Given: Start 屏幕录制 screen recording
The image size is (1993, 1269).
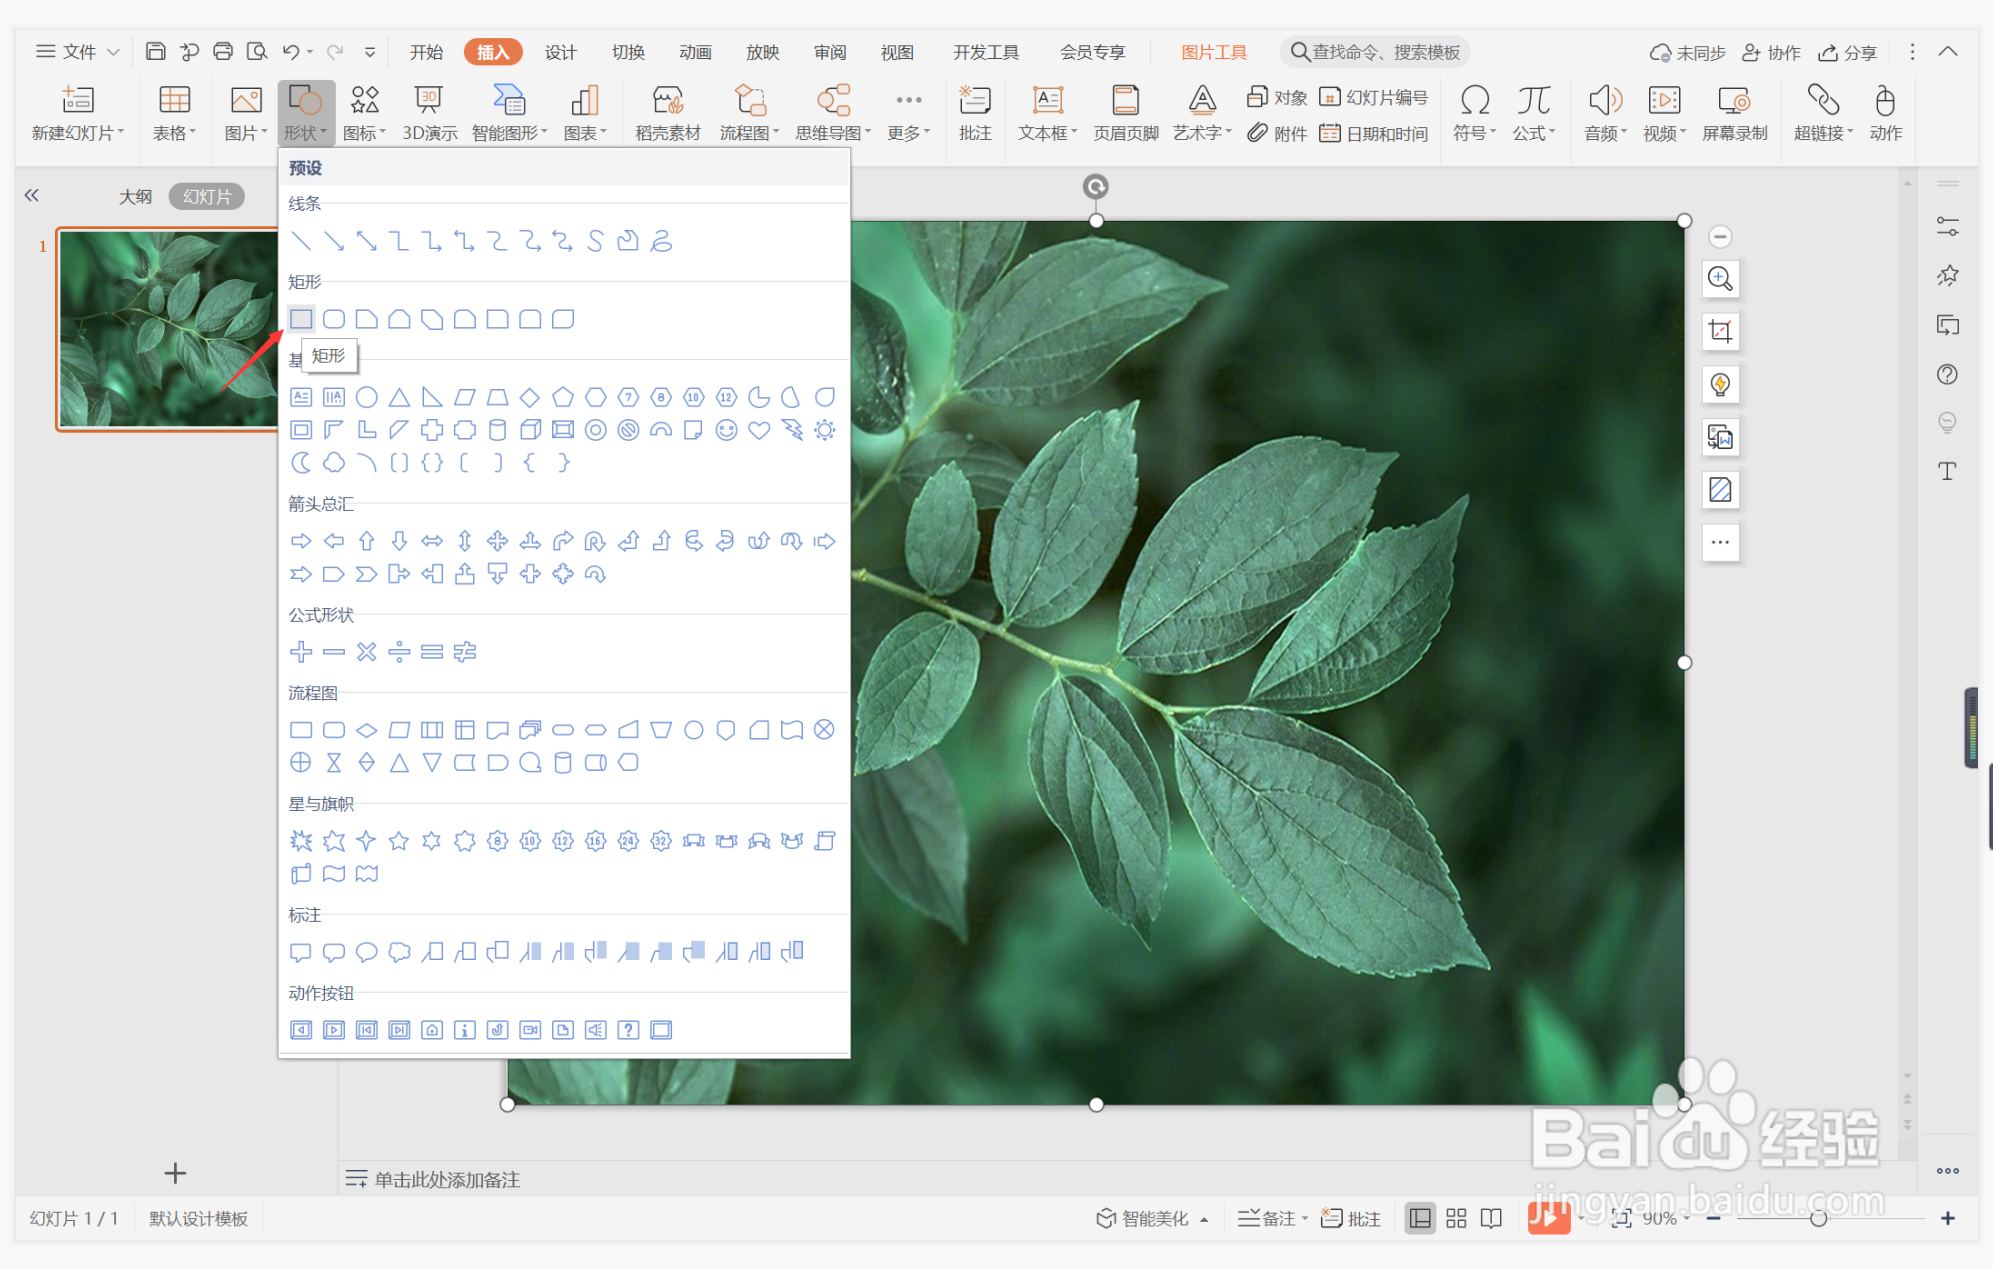Looking at the screenshot, I should pyautogui.click(x=1734, y=113).
